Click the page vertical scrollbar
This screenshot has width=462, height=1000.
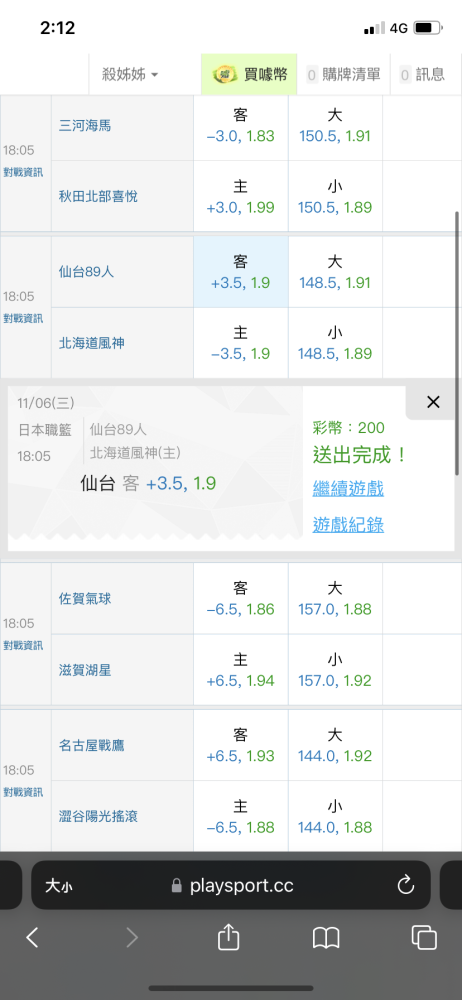(x=457, y=344)
